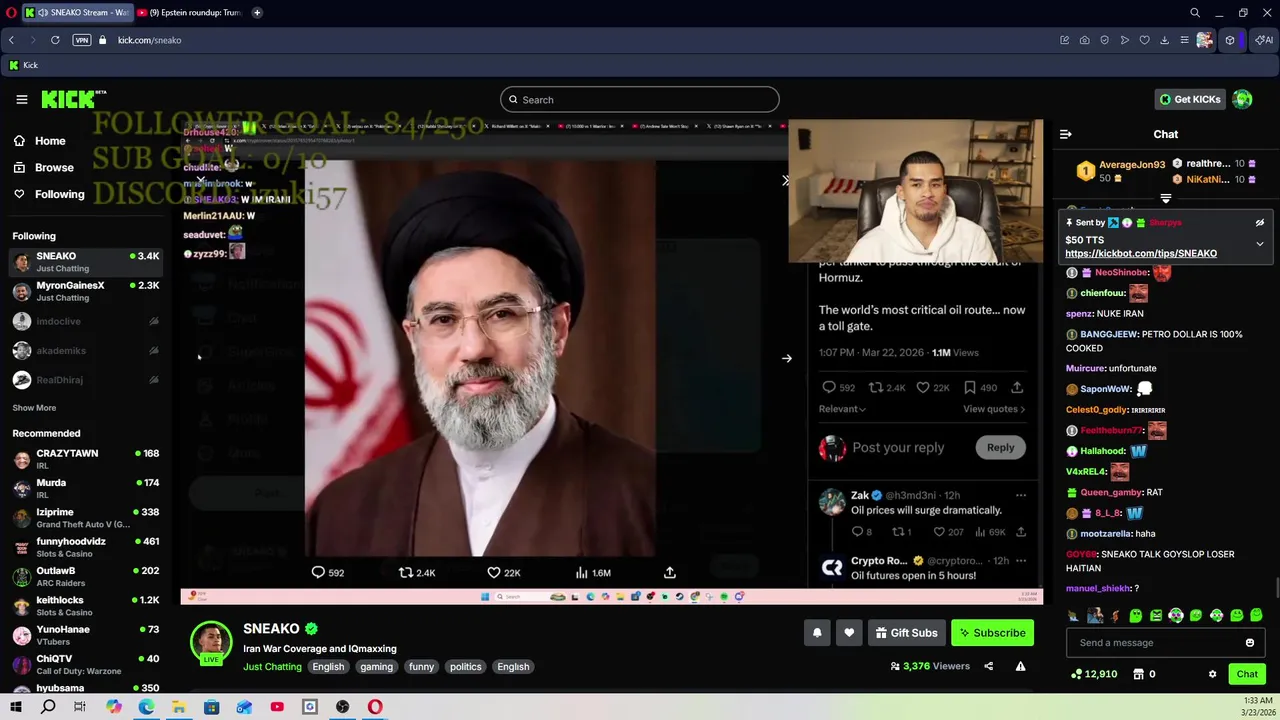Image resolution: width=1280 pixels, height=720 pixels.
Task: Collapse the chat panel using the arrow icon
Action: [1066, 134]
